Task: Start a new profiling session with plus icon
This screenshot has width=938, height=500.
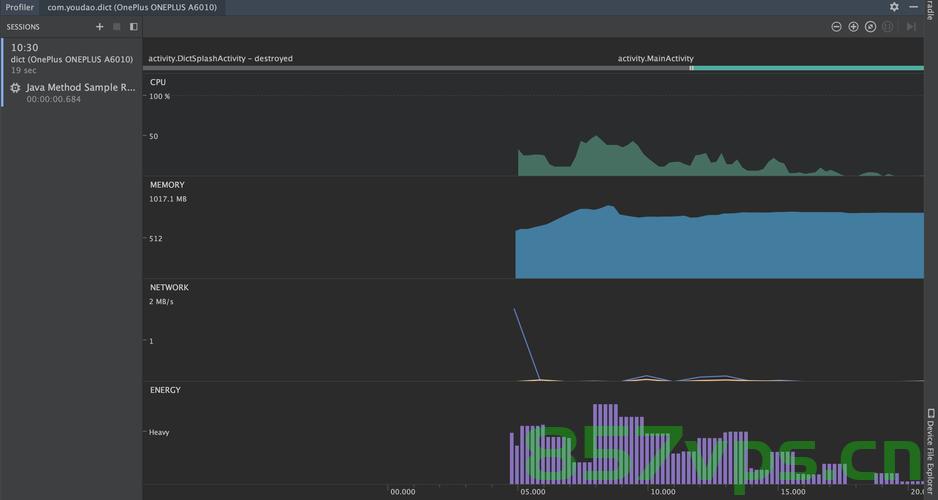Action: [x=100, y=26]
